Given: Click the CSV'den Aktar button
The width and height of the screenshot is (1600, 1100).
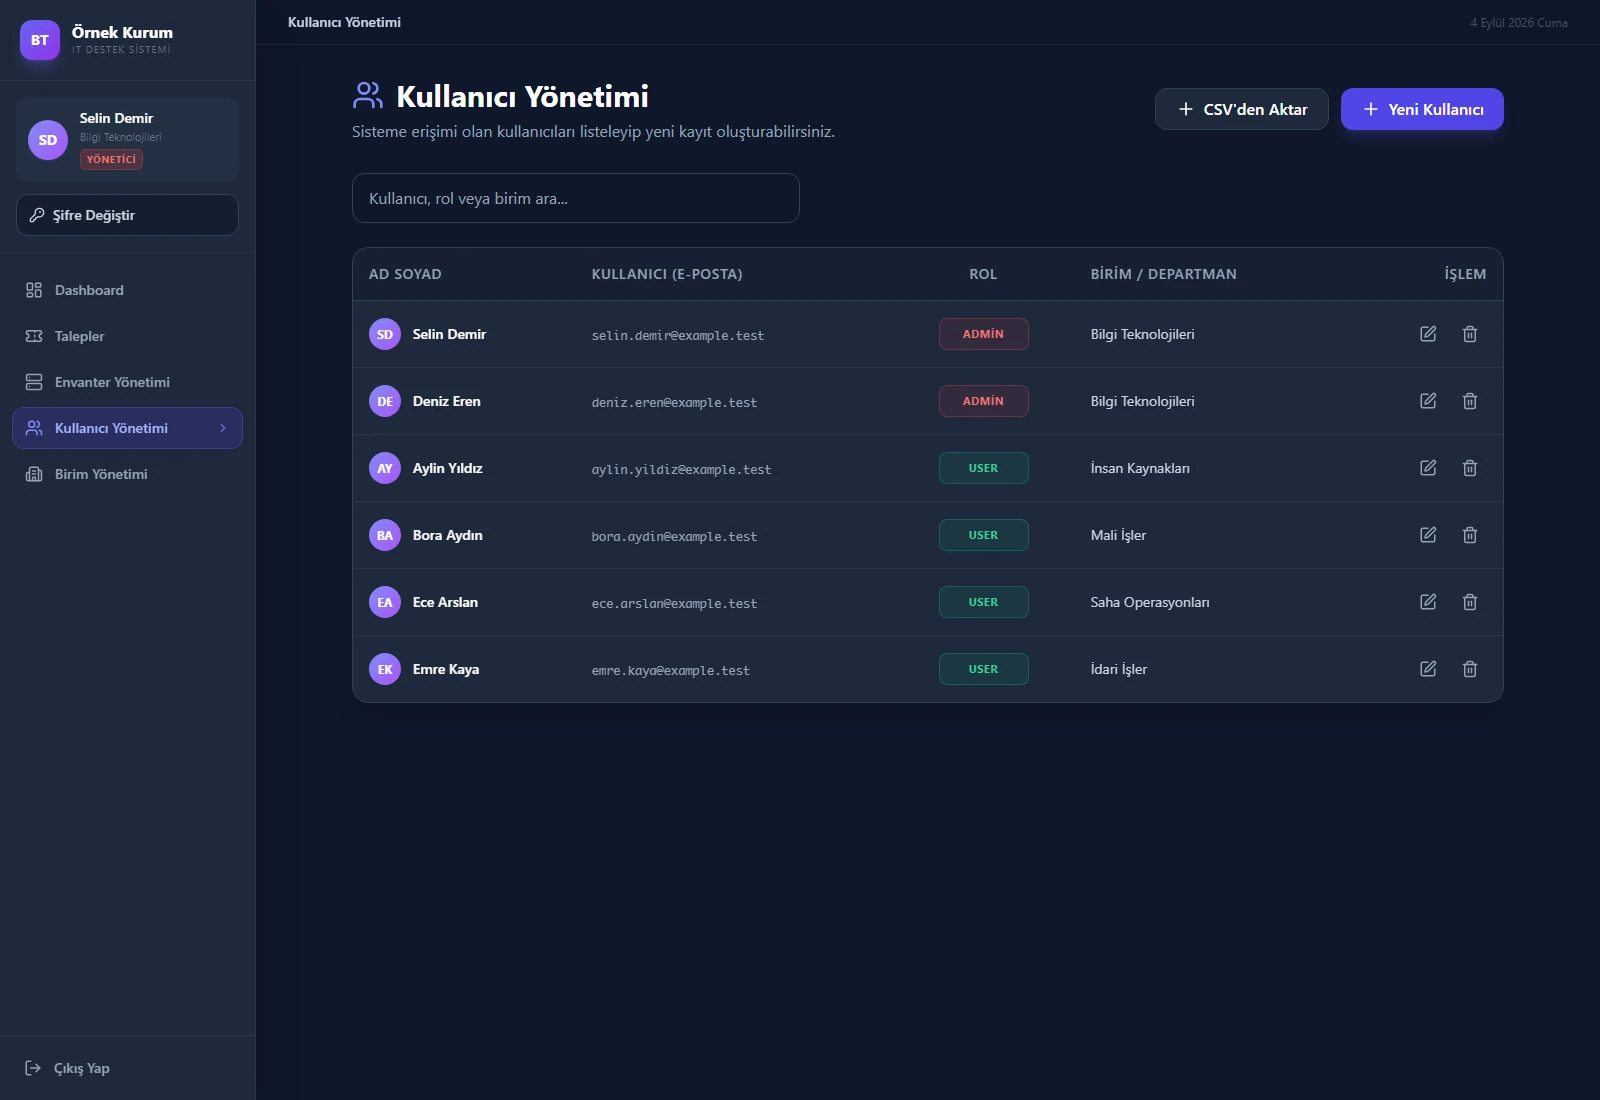Looking at the screenshot, I should click(1242, 109).
